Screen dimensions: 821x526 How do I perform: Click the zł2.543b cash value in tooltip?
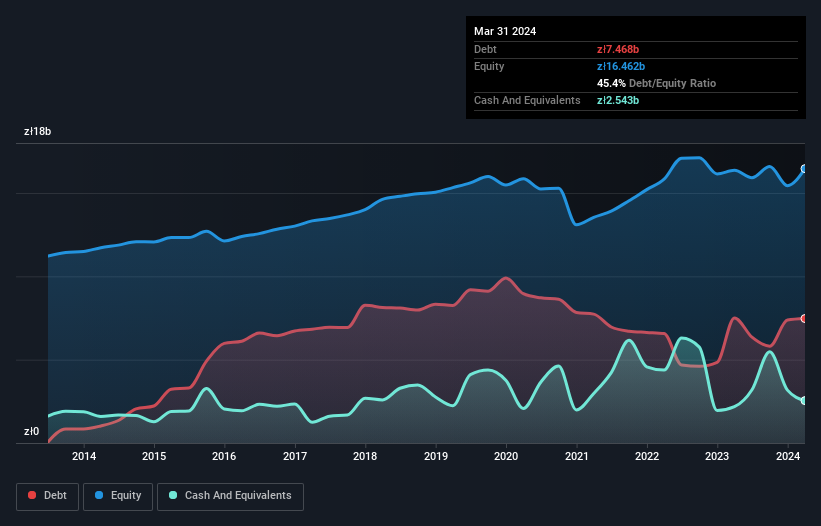[618, 100]
